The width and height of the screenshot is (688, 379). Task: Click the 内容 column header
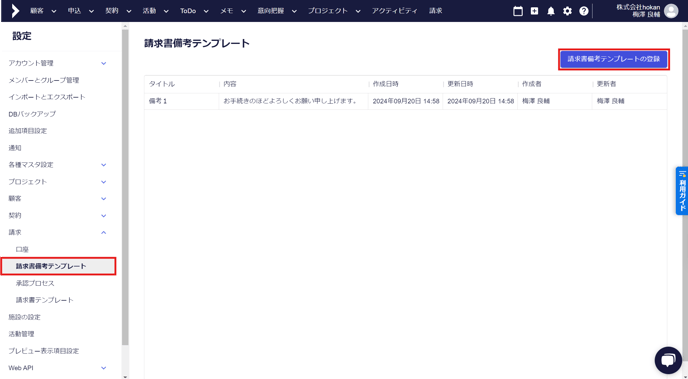click(x=230, y=84)
